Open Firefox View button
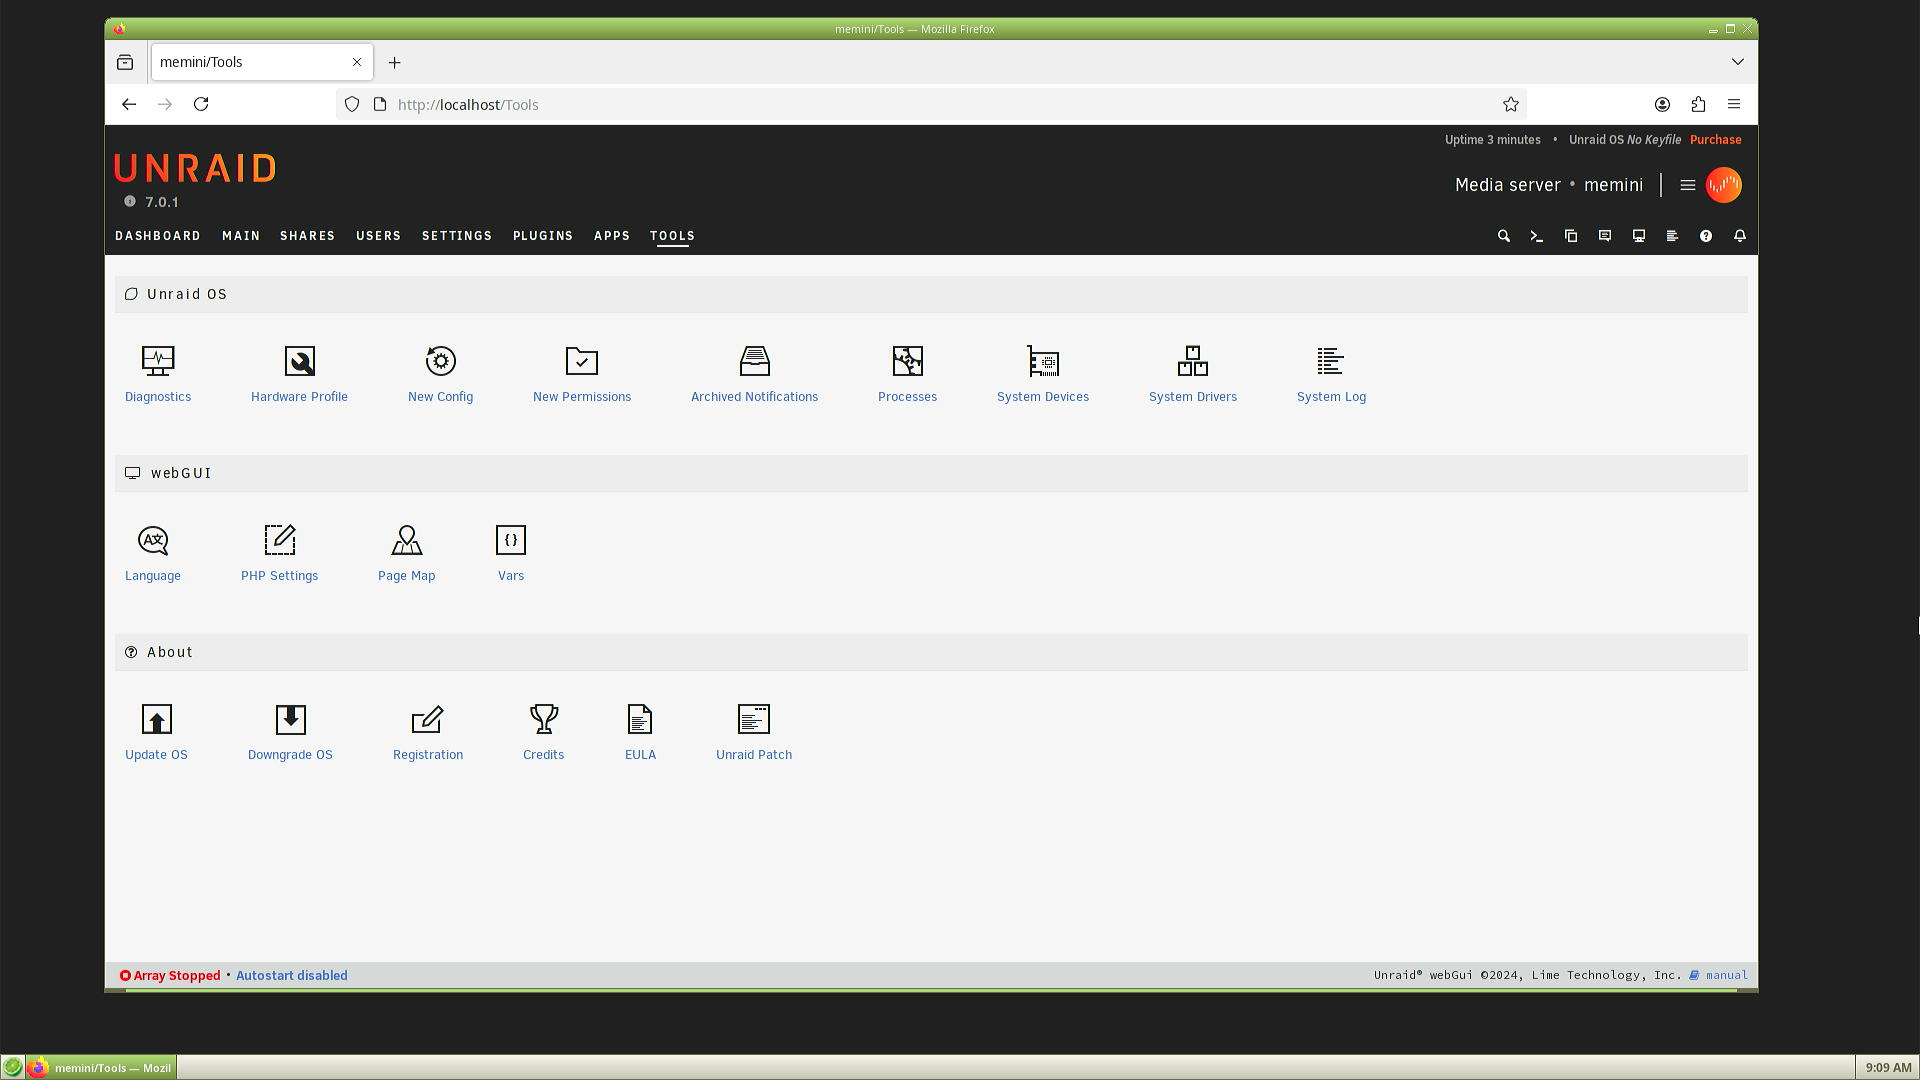1920x1080 pixels. pyautogui.click(x=125, y=62)
